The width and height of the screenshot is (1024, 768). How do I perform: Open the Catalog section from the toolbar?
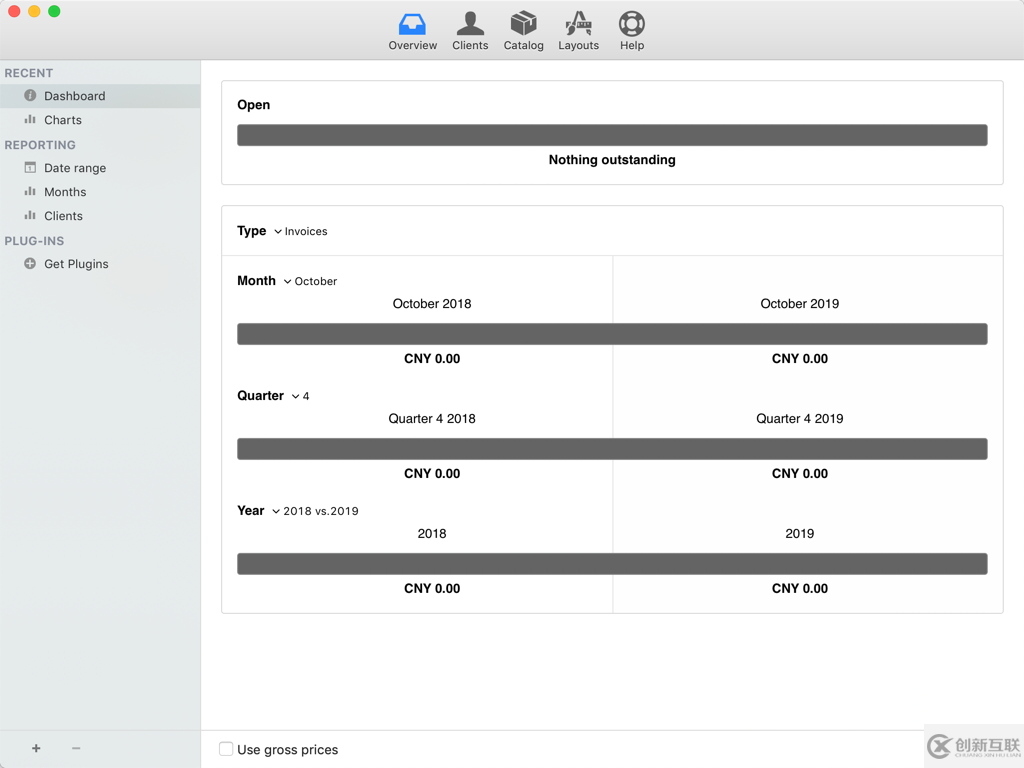[523, 30]
